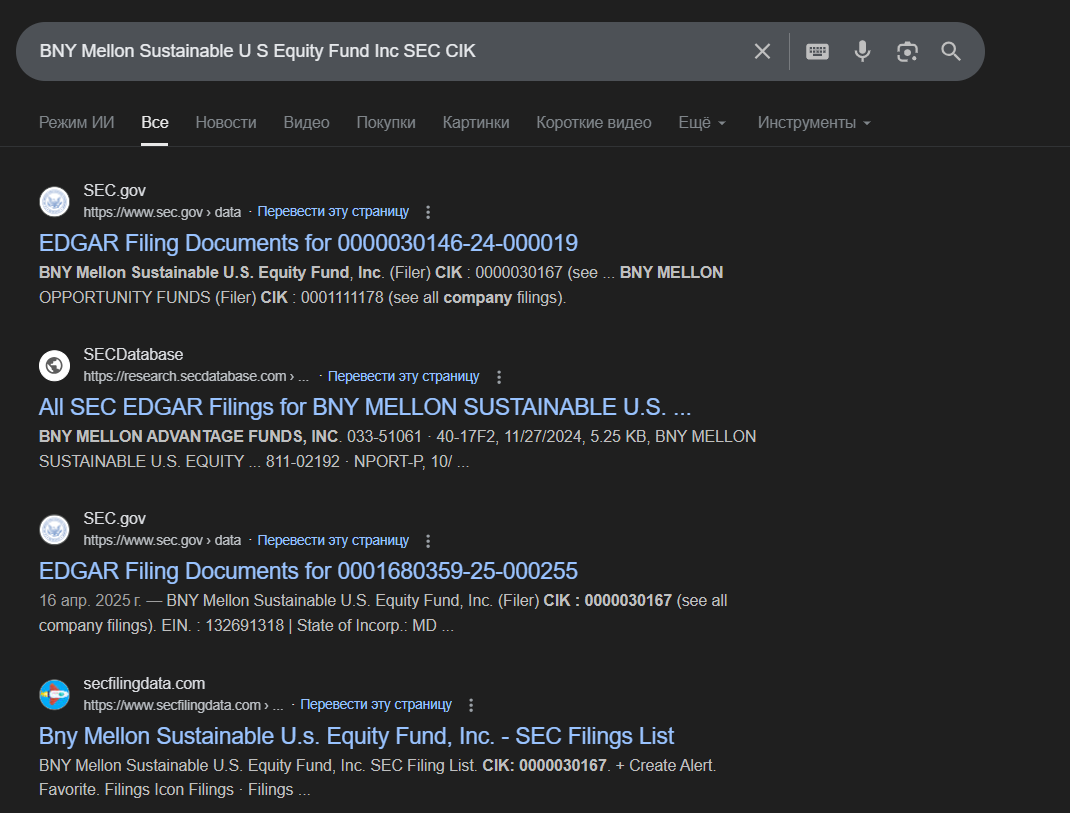The width and height of the screenshot is (1070, 813).
Task: Click the SEC.gov favicon of first result
Action: click(x=55, y=201)
